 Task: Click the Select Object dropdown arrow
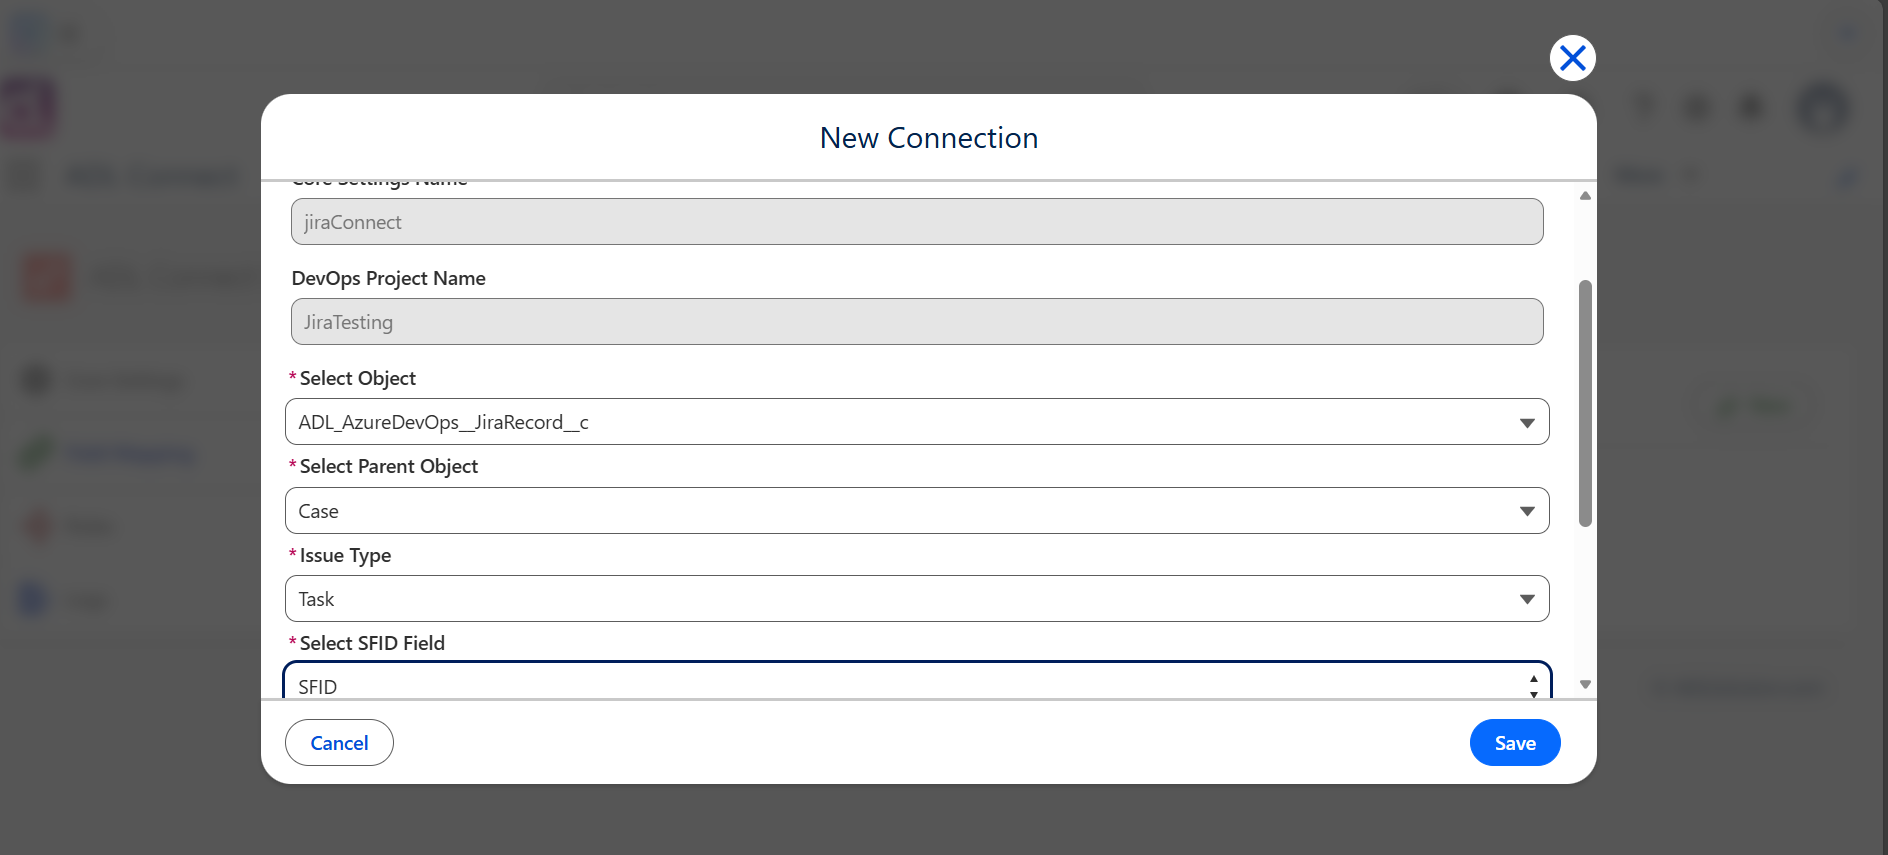[1527, 423]
